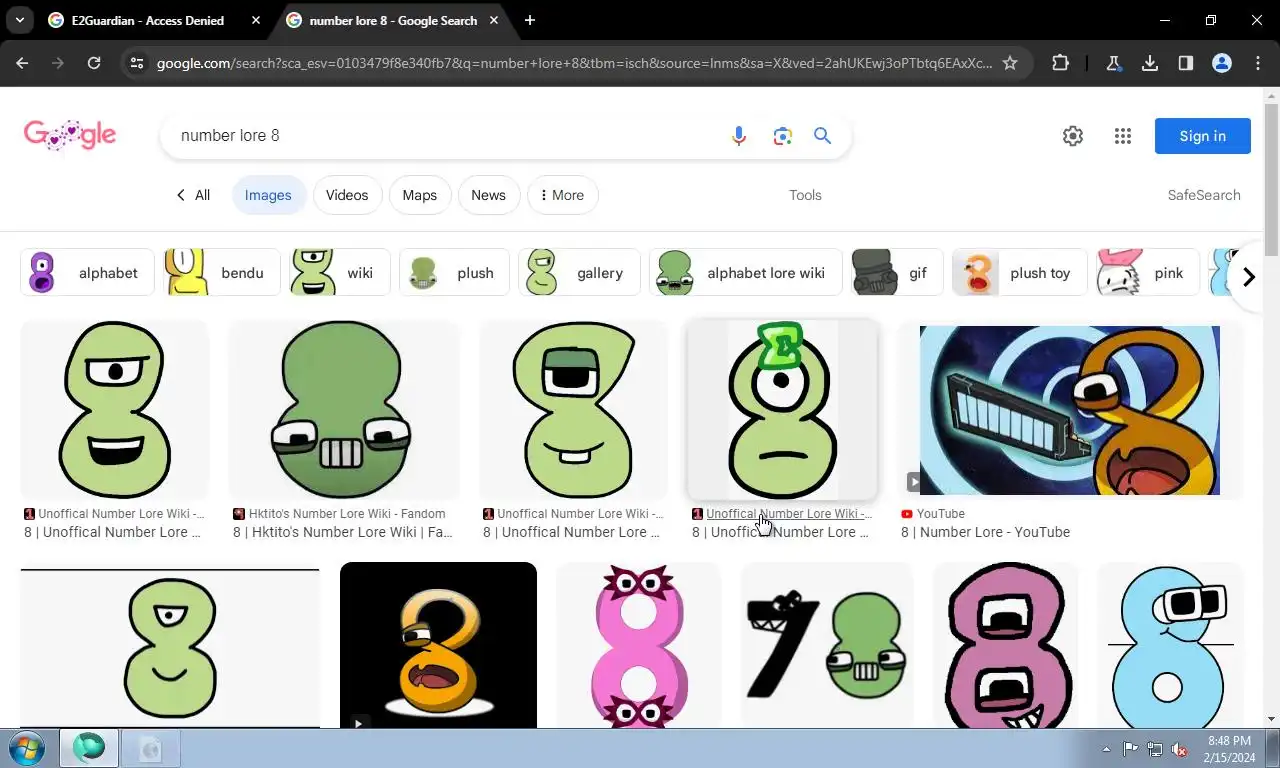This screenshot has width=1280, height=768.
Task: Search by voice microphone icon
Action: click(x=739, y=136)
